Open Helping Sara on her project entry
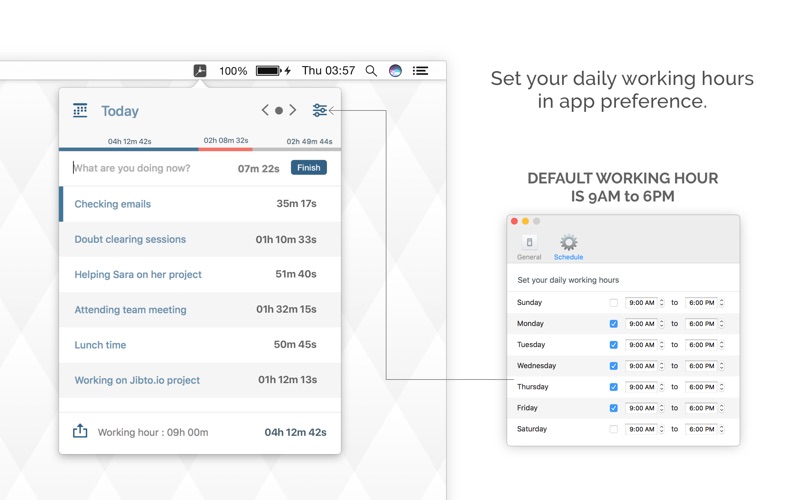This screenshot has height=500, width=800. coord(200,274)
